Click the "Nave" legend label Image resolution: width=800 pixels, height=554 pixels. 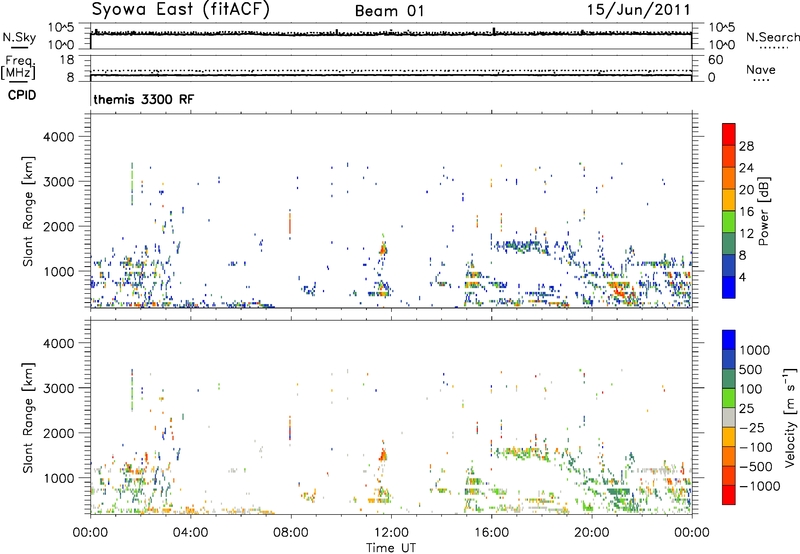tap(761, 69)
